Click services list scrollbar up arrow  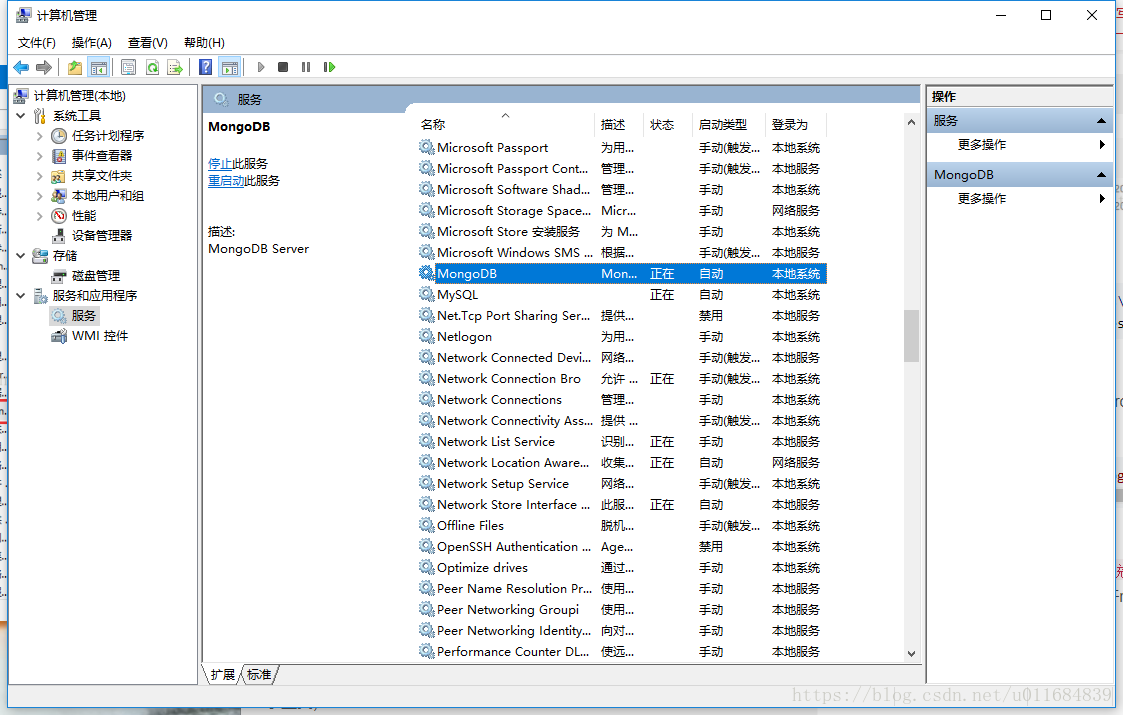[x=911, y=123]
